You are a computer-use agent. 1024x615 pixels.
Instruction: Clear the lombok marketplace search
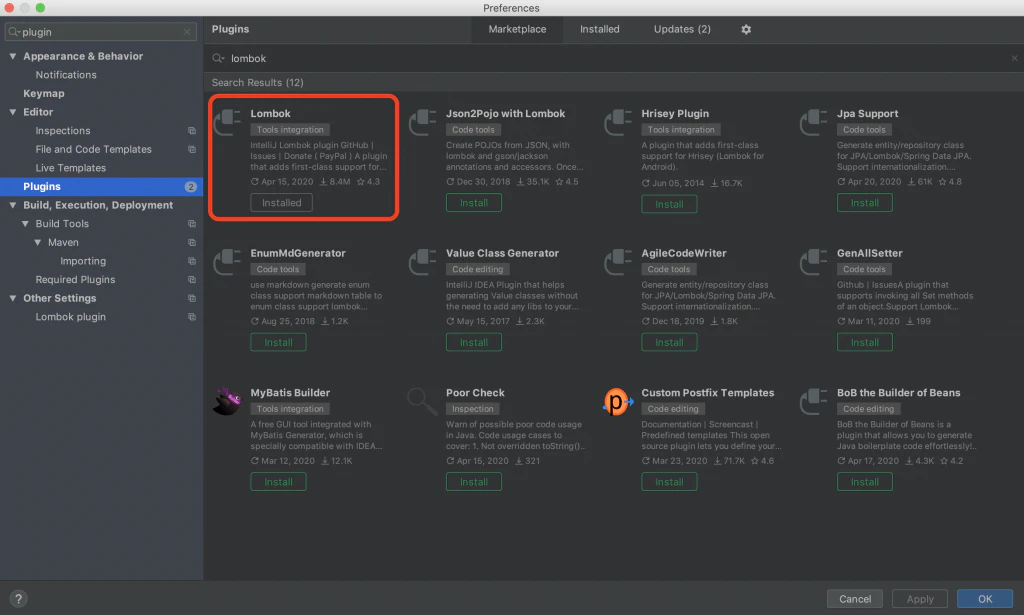(x=1014, y=58)
